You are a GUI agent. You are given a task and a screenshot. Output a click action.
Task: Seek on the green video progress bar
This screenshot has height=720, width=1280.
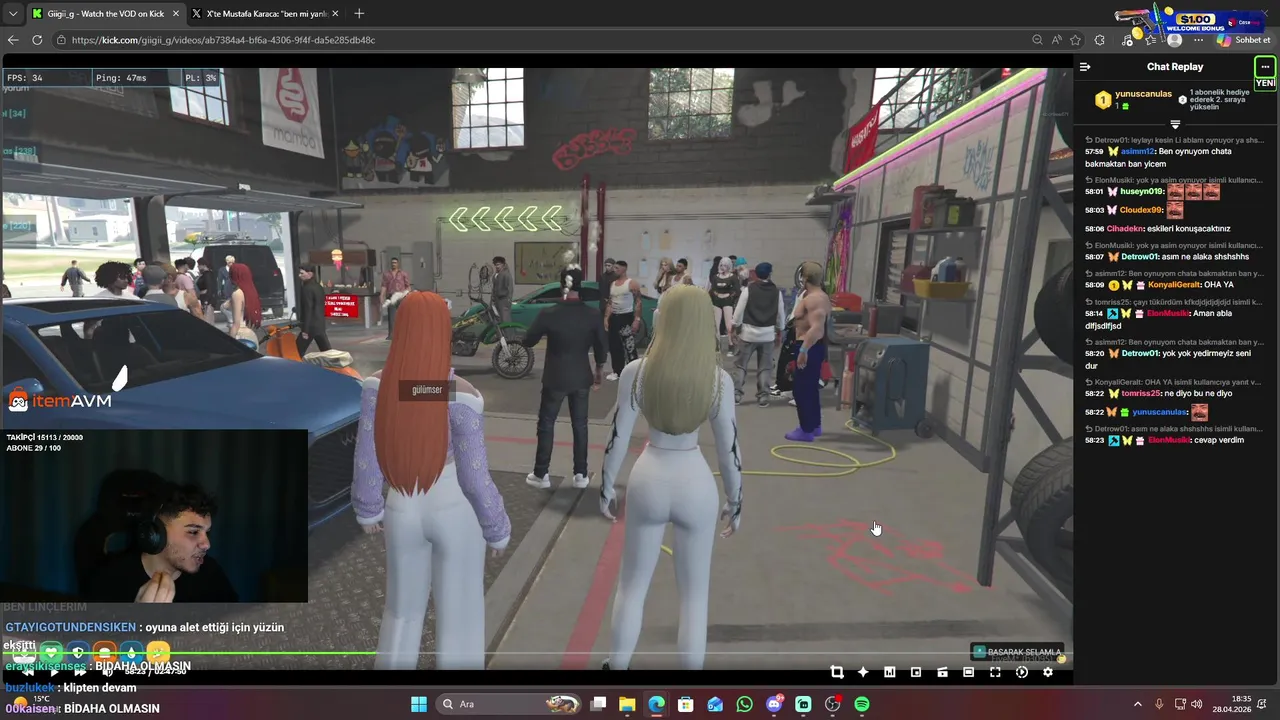pos(536,654)
